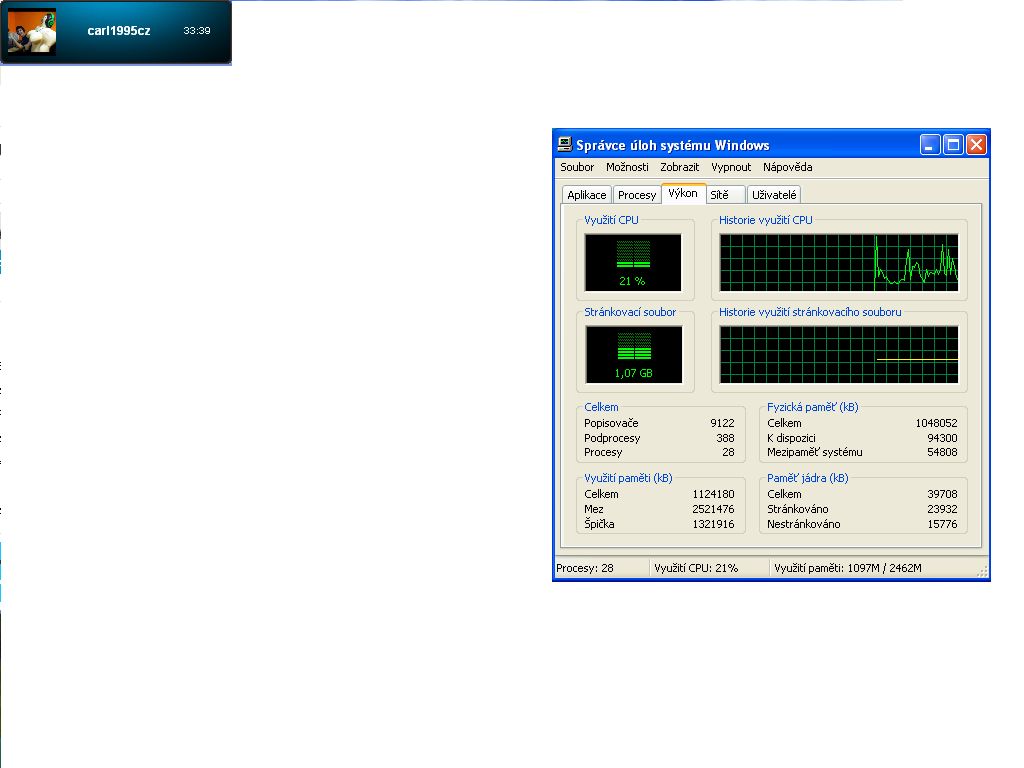Click the Podprocesy value 388
Screen dimensions: 1024x768
725,438
